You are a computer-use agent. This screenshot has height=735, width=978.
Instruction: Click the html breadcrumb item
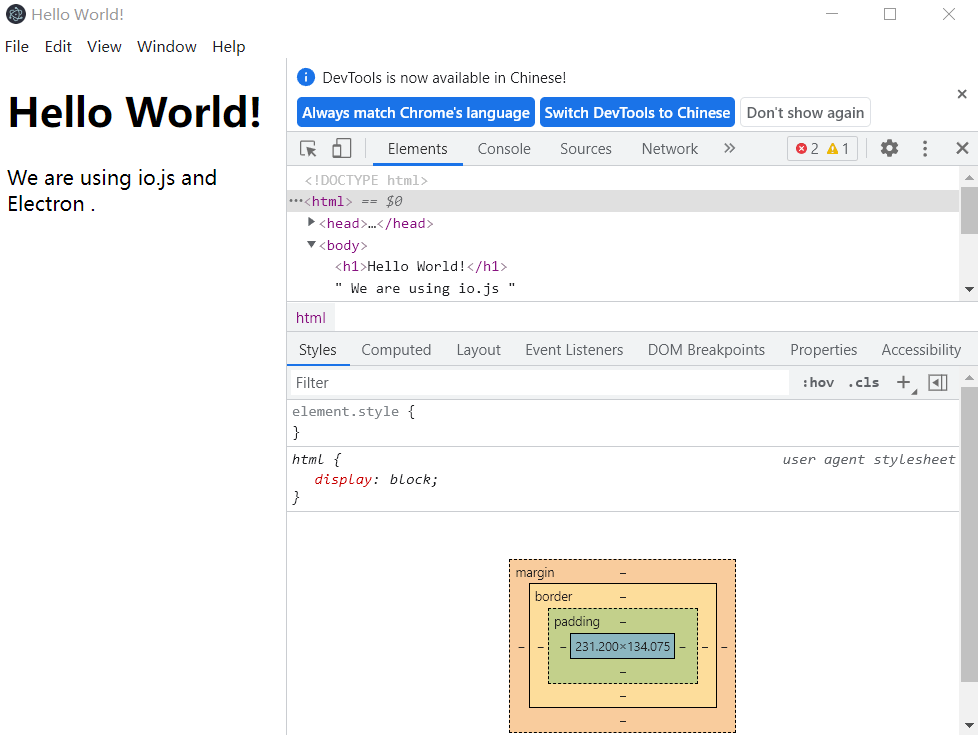tap(311, 318)
